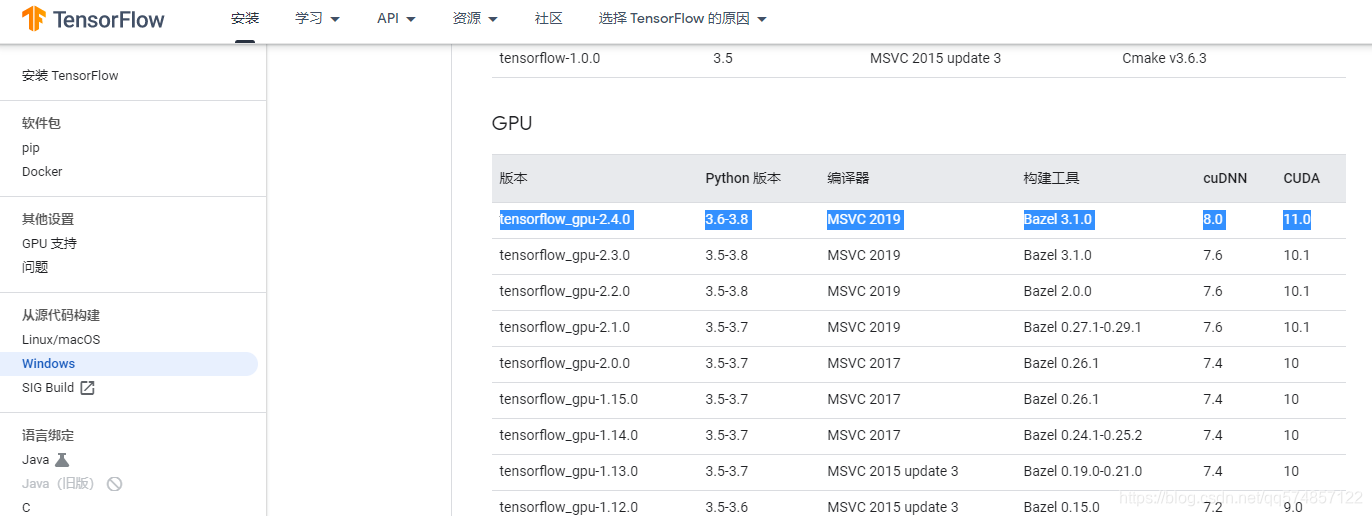
Task: Click the Bazel 2.0.0 cell
Action: 1058,291
